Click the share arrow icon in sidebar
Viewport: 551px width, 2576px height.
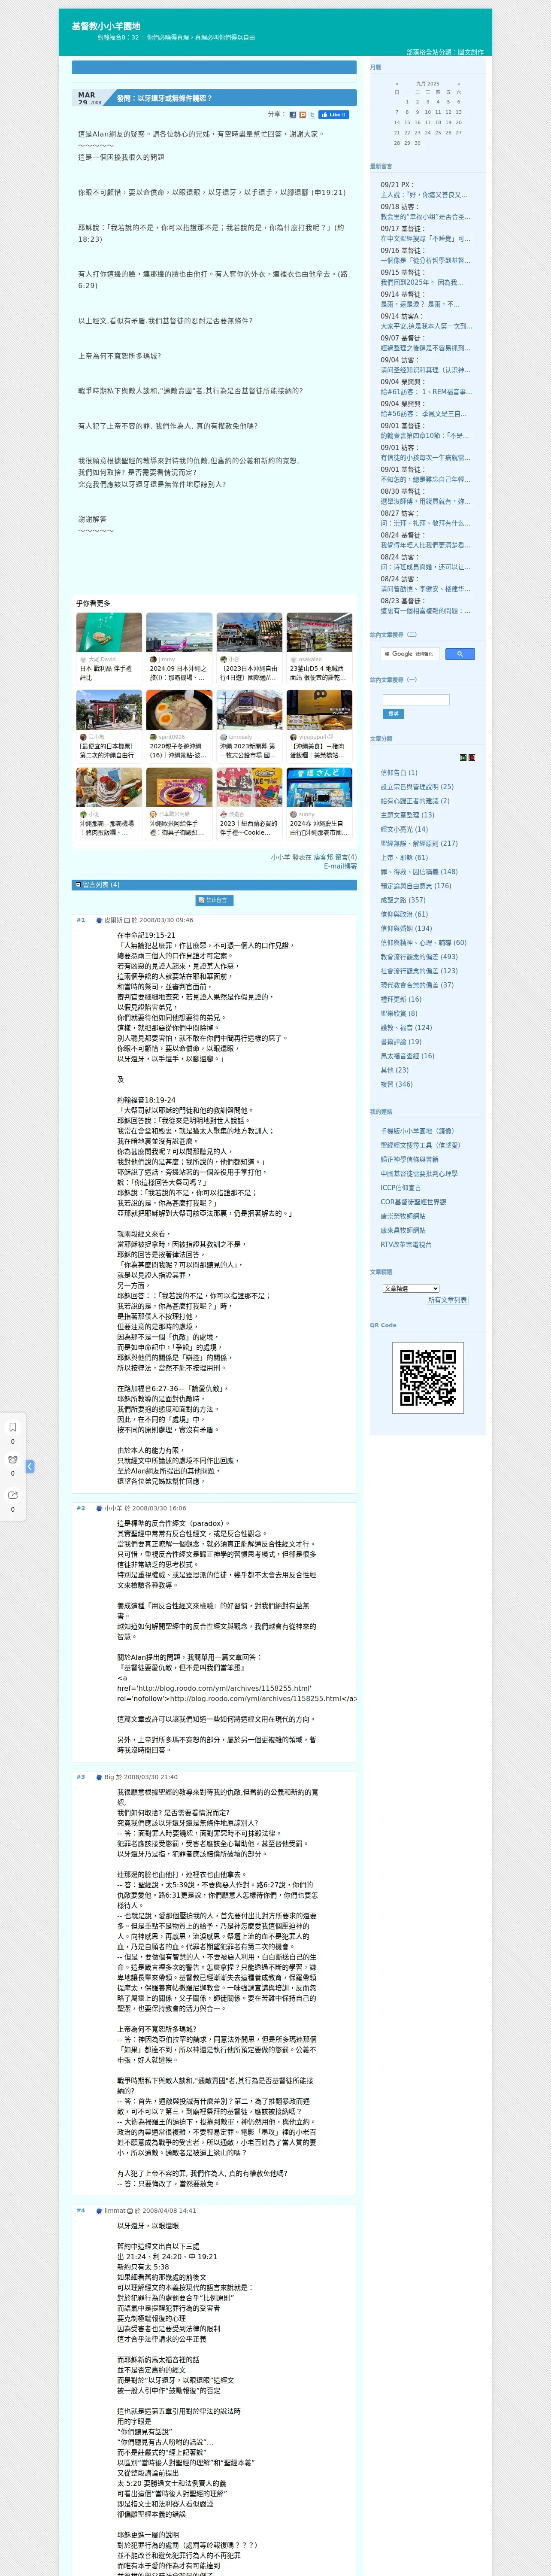pyautogui.click(x=13, y=1495)
